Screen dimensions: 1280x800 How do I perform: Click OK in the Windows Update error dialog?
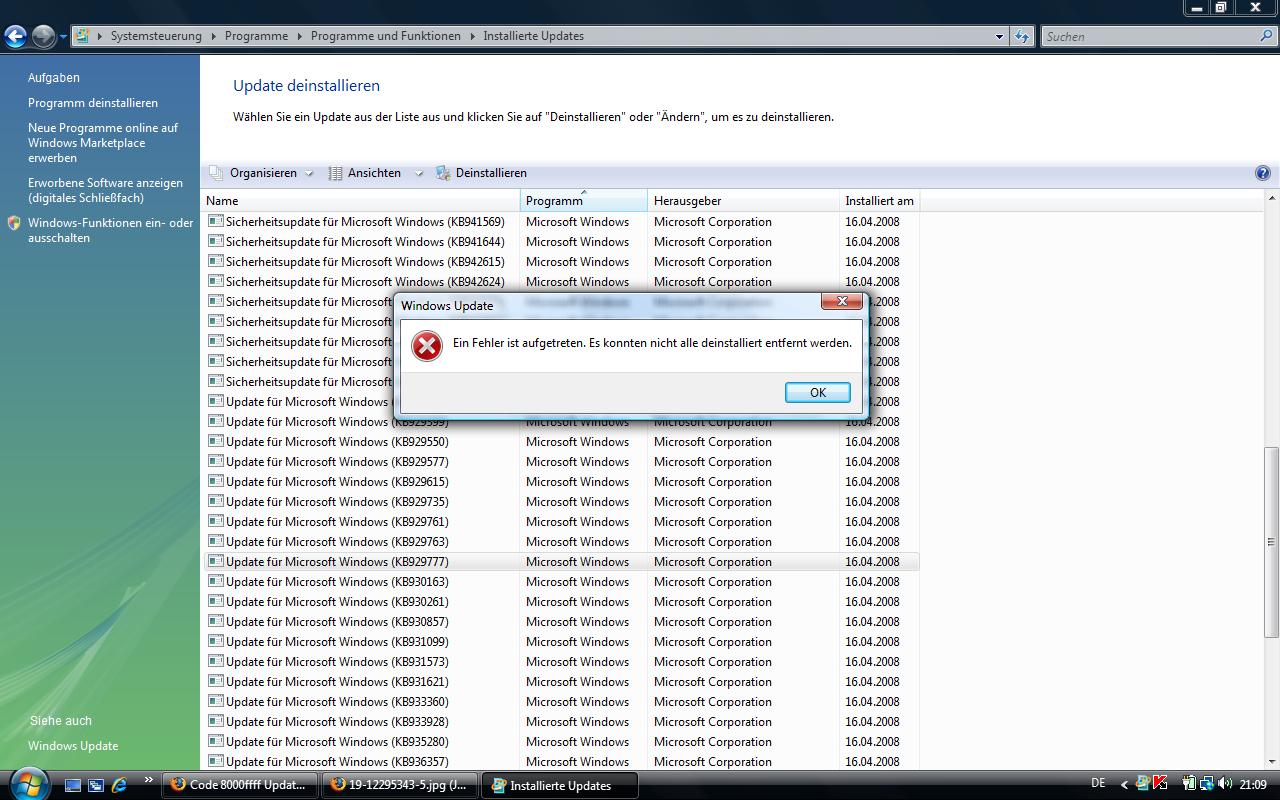pyautogui.click(x=817, y=393)
